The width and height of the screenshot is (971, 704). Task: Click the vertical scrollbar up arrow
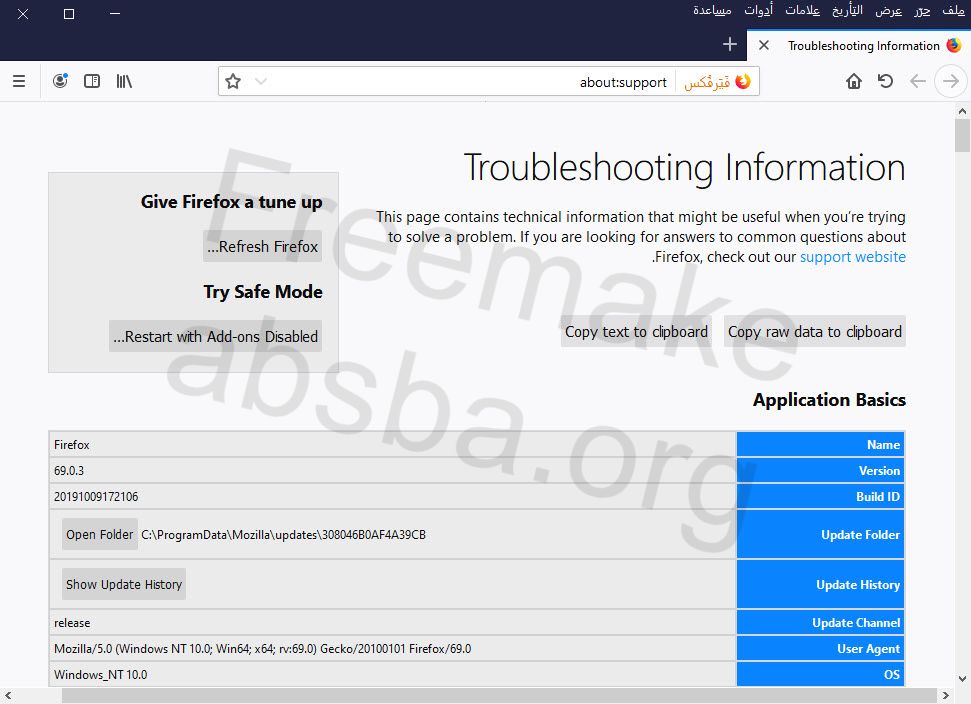click(962, 111)
